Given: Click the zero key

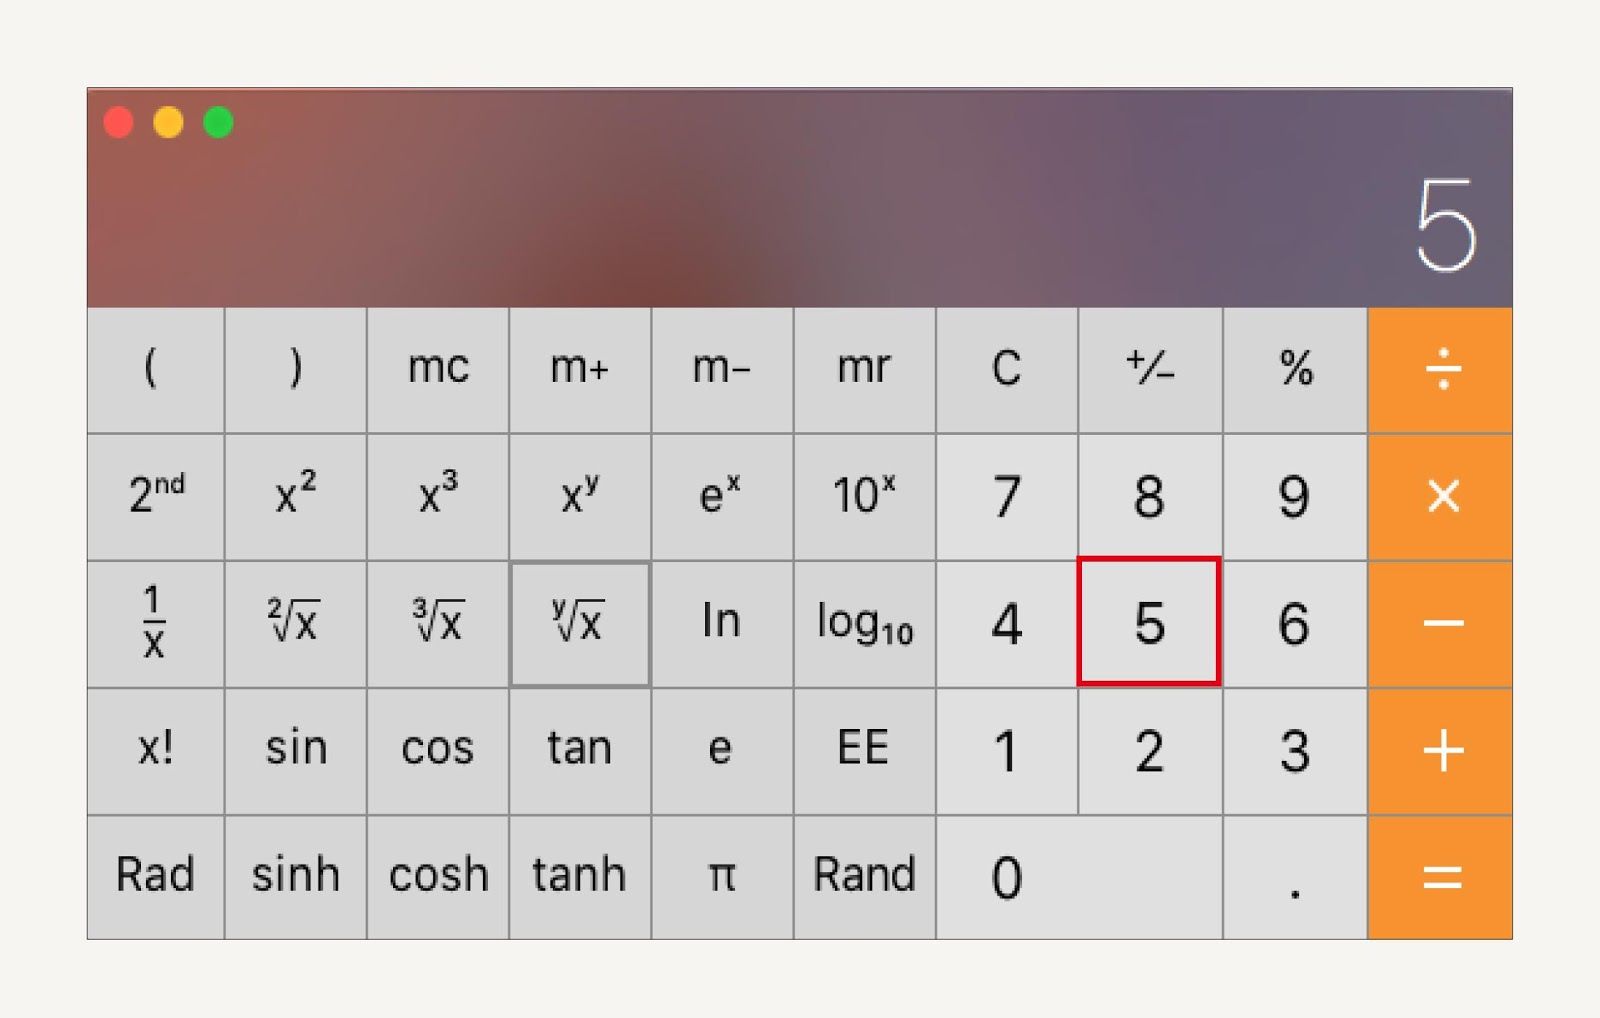Looking at the screenshot, I should (x=1079, y=877).
